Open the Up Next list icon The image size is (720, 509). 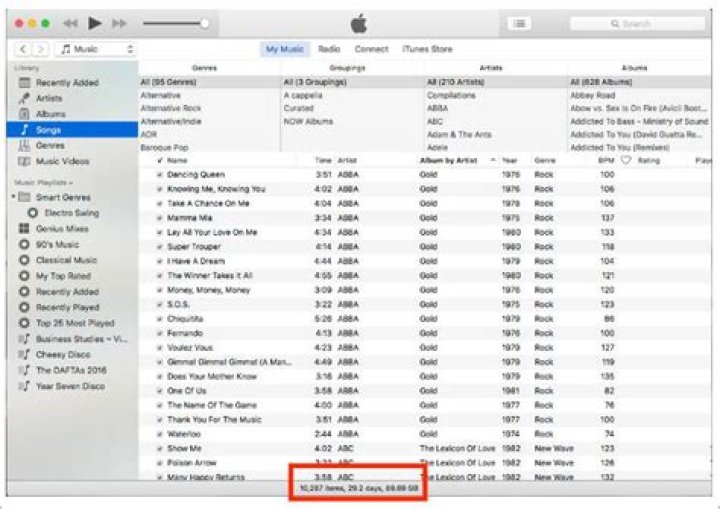point(519,23)
